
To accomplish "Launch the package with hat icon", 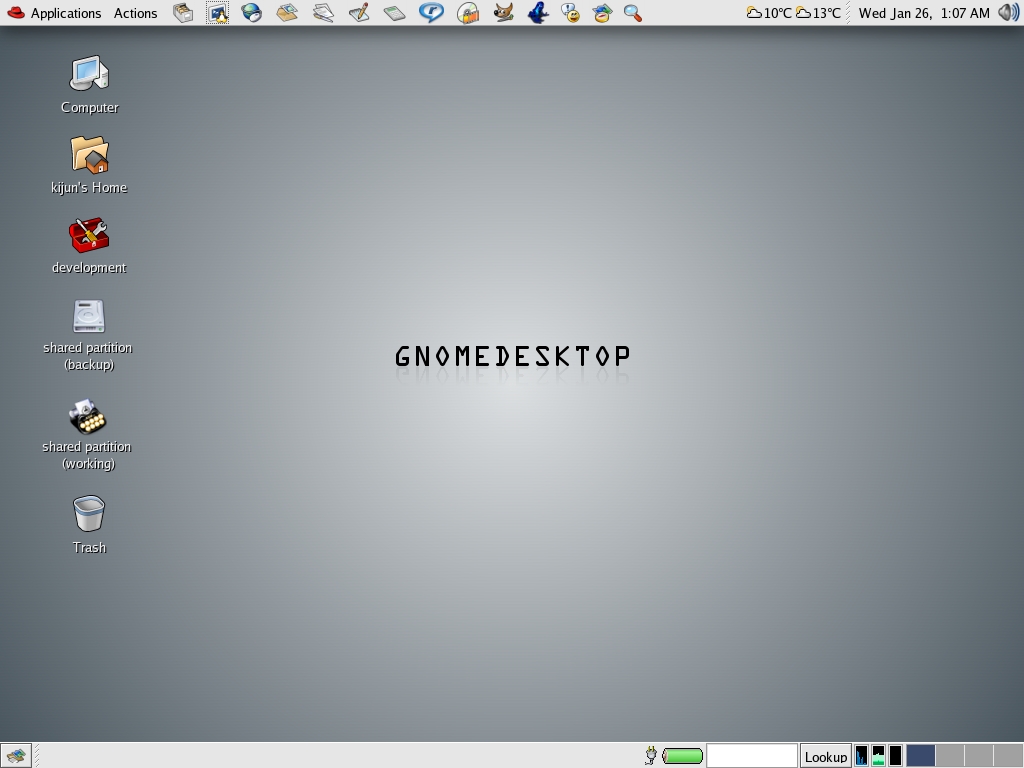I will click(x=602, y=13).
